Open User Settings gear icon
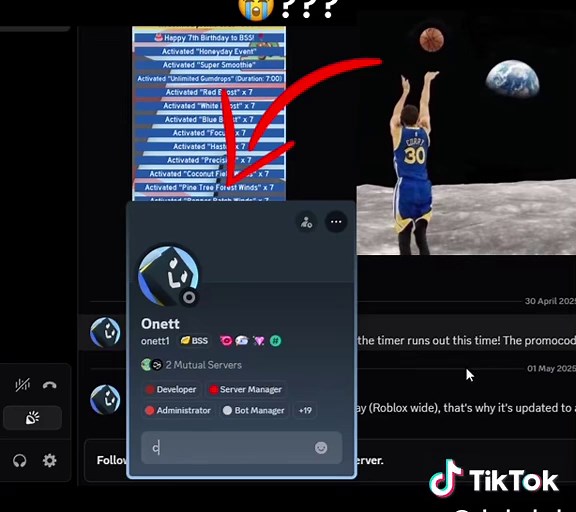The image size is (576, 512). coord(50,460)
